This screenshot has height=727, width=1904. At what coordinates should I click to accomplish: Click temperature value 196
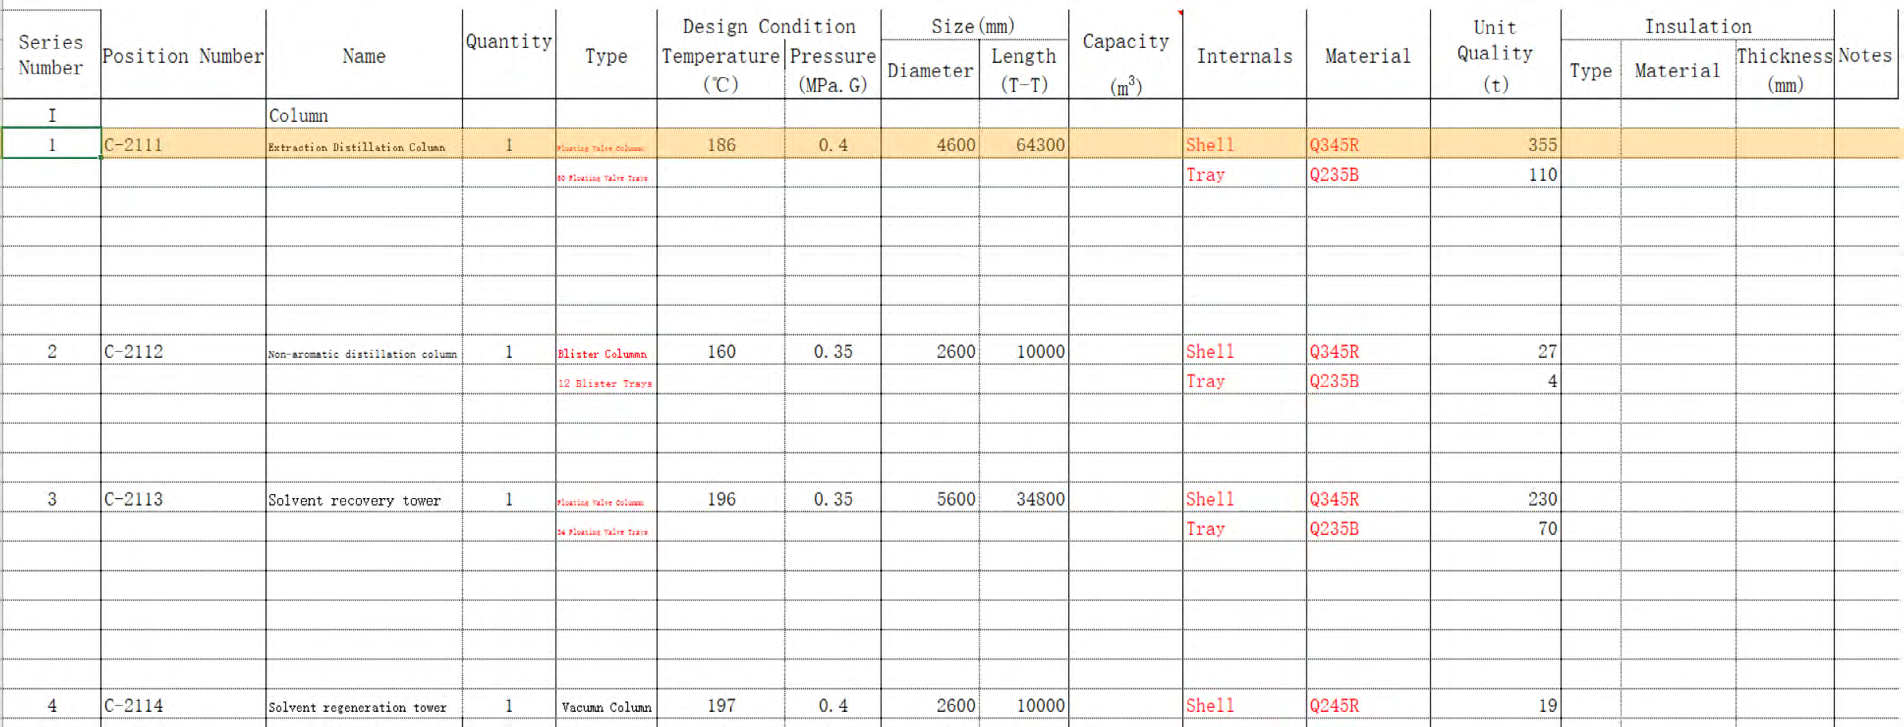(720, 499)
